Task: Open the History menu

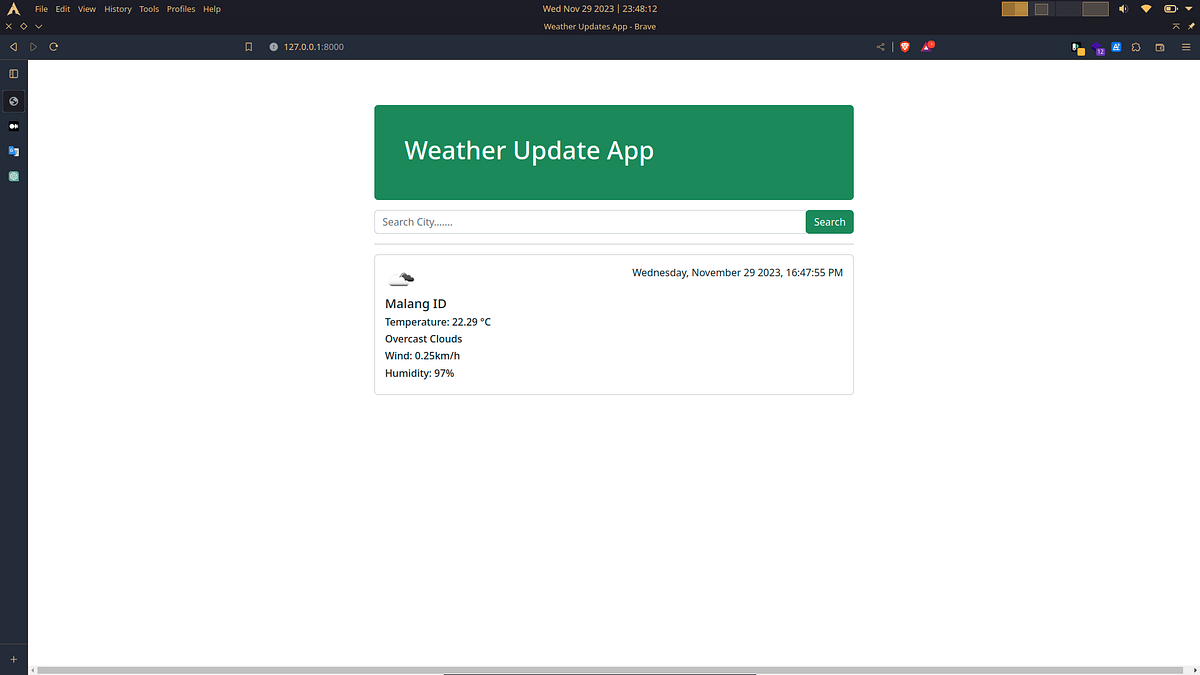Action: (117, 8)
